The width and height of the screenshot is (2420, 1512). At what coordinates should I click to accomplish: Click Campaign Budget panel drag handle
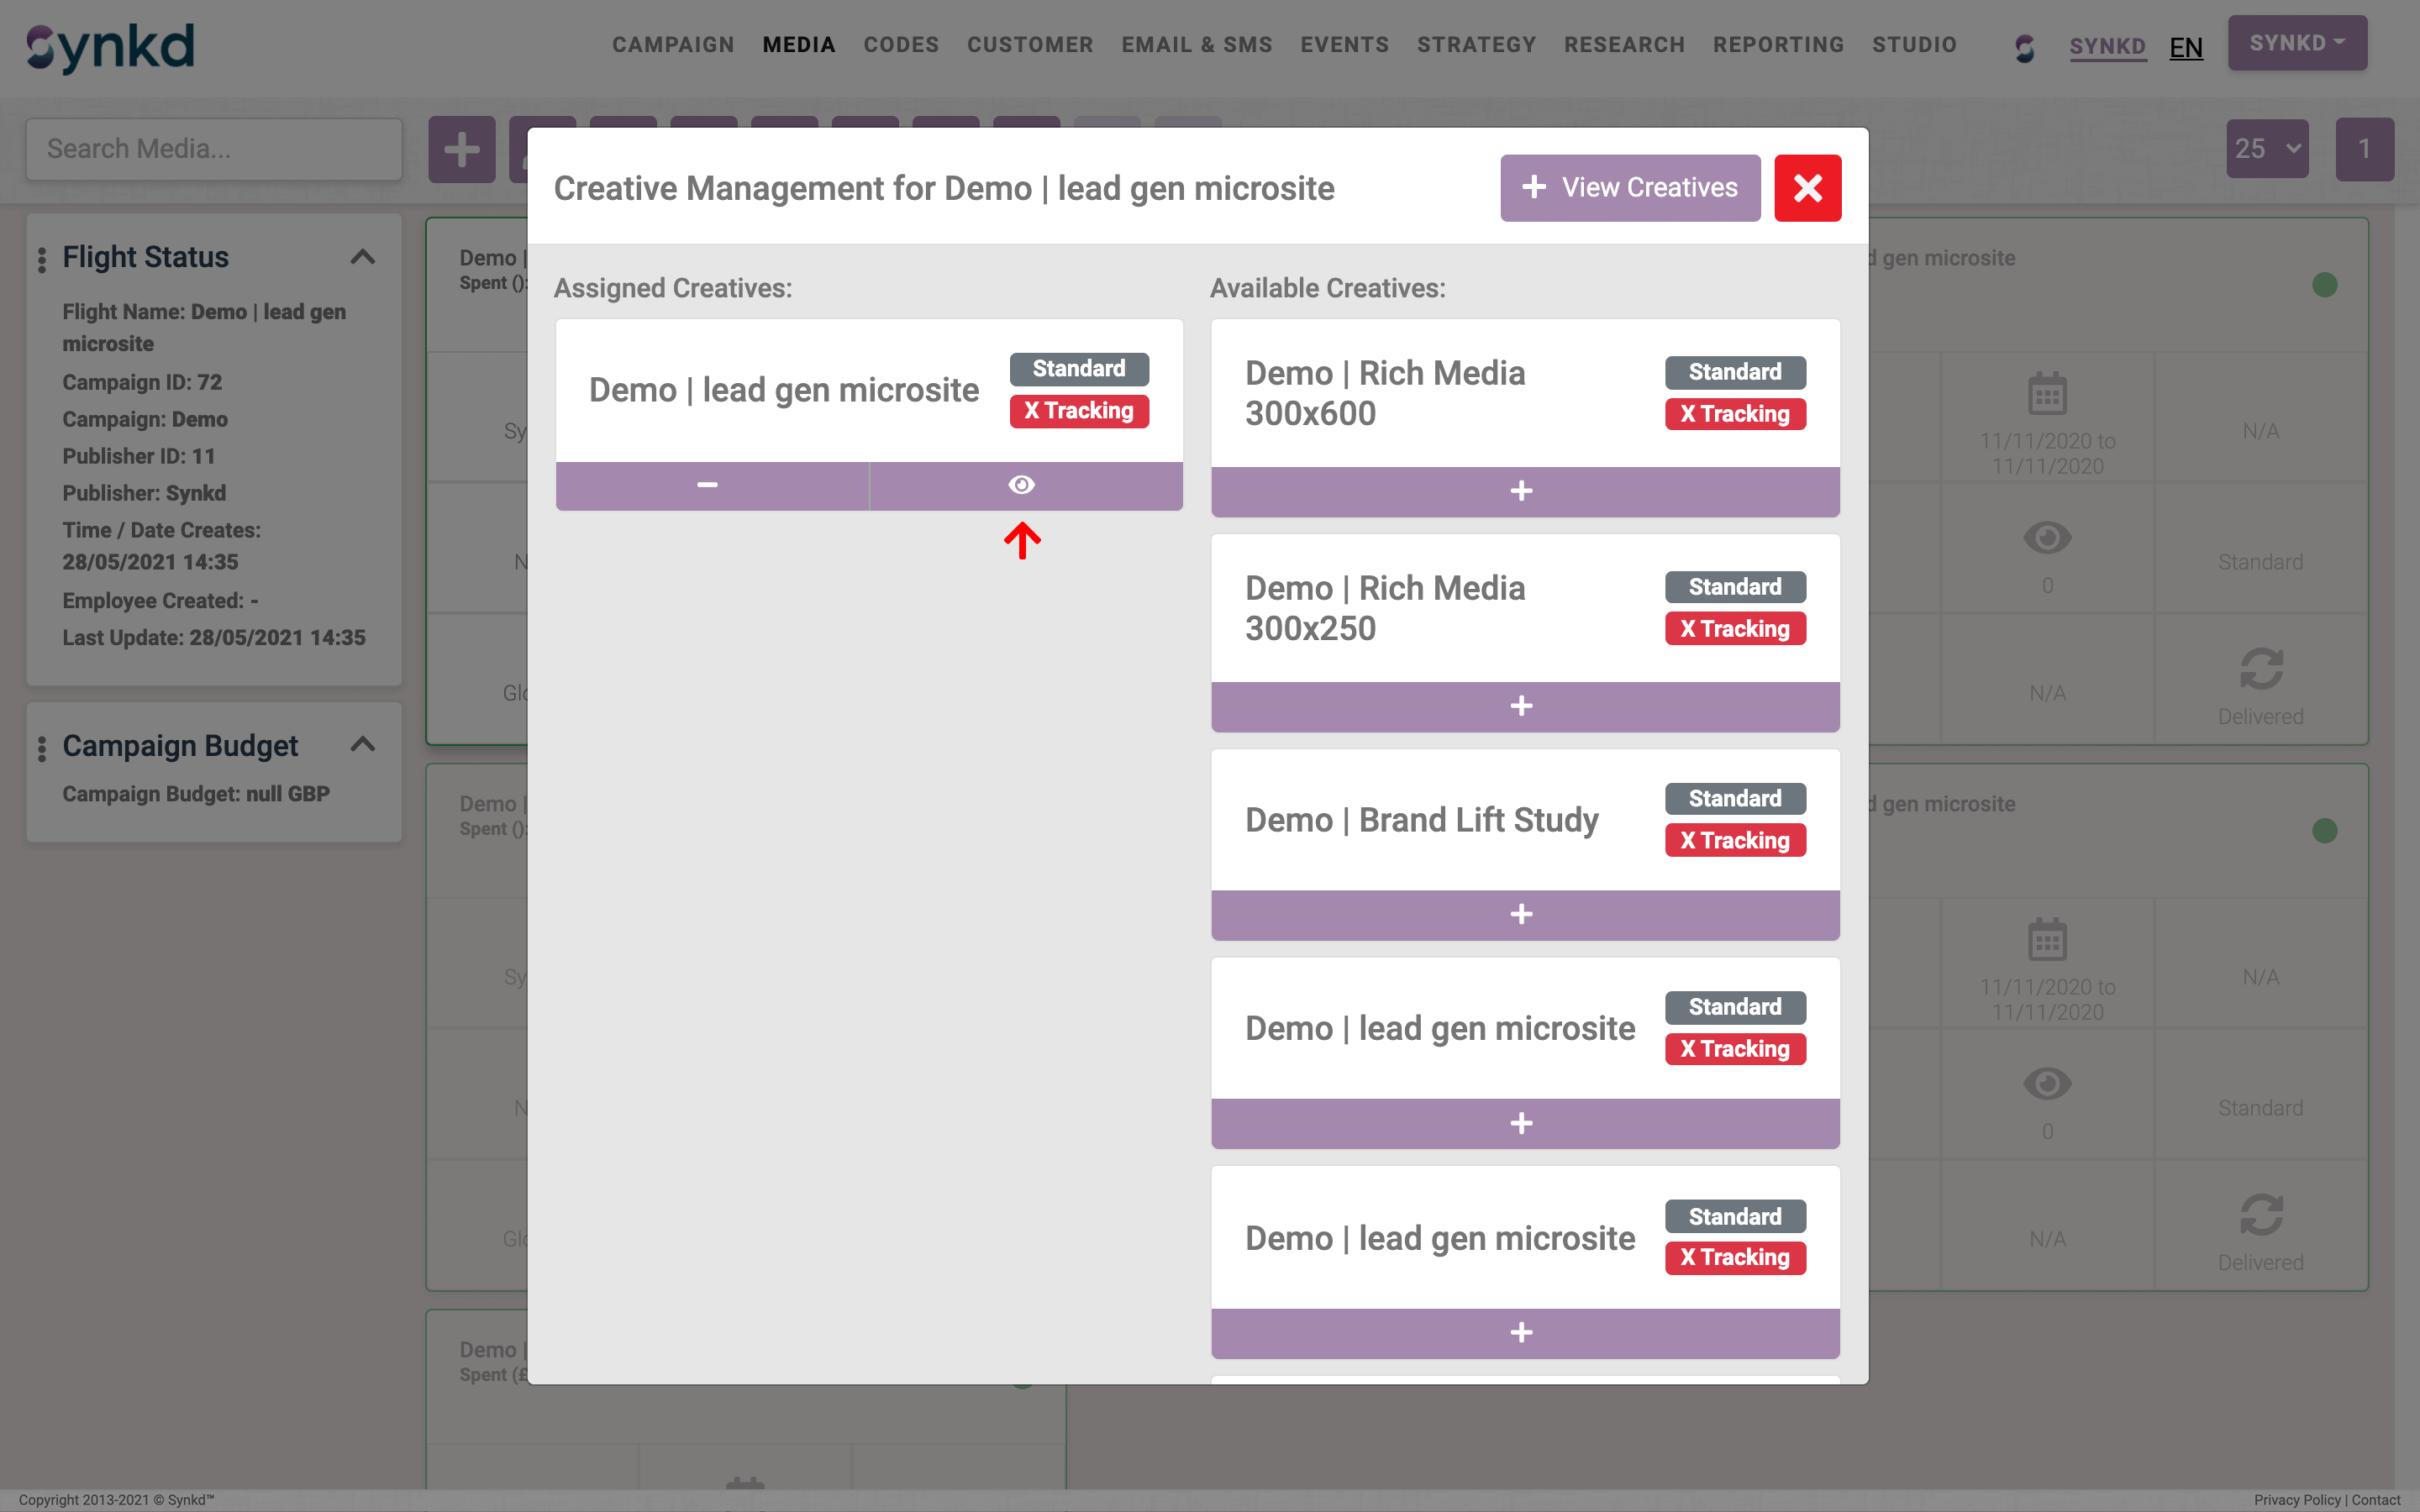click(x=42, y=748)
